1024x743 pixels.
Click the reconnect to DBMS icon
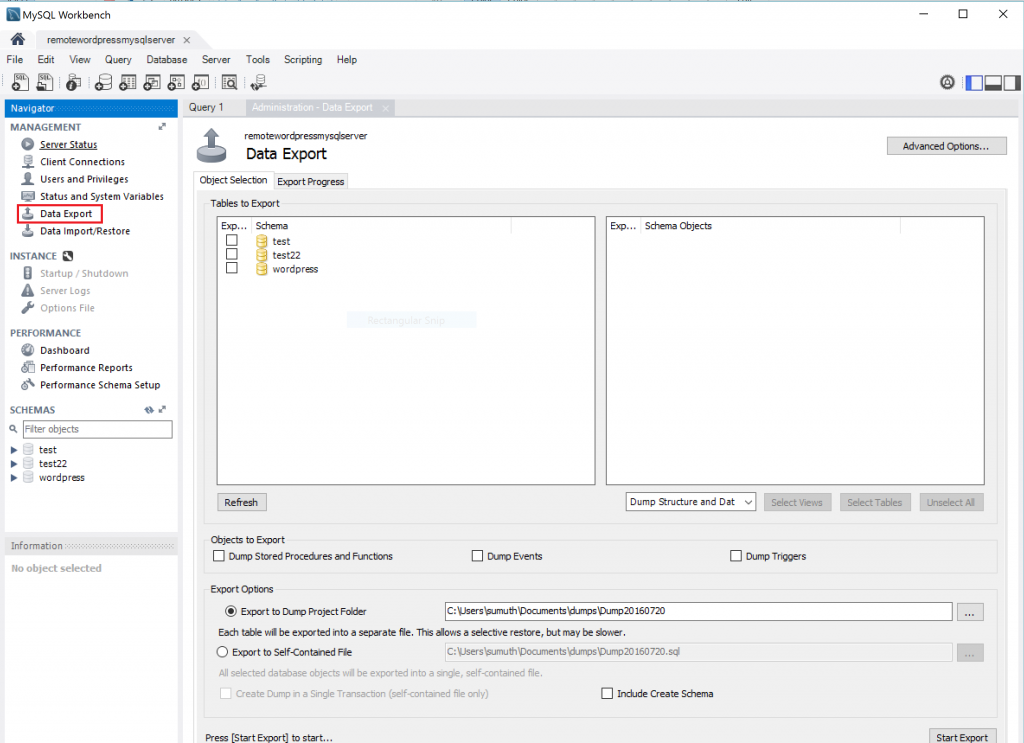pos(259,83)
